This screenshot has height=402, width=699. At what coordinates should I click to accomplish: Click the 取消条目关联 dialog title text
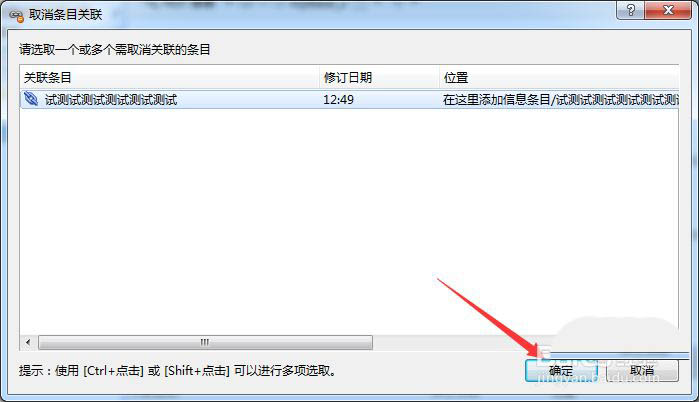pyautogui.click(x=66, y=15)
